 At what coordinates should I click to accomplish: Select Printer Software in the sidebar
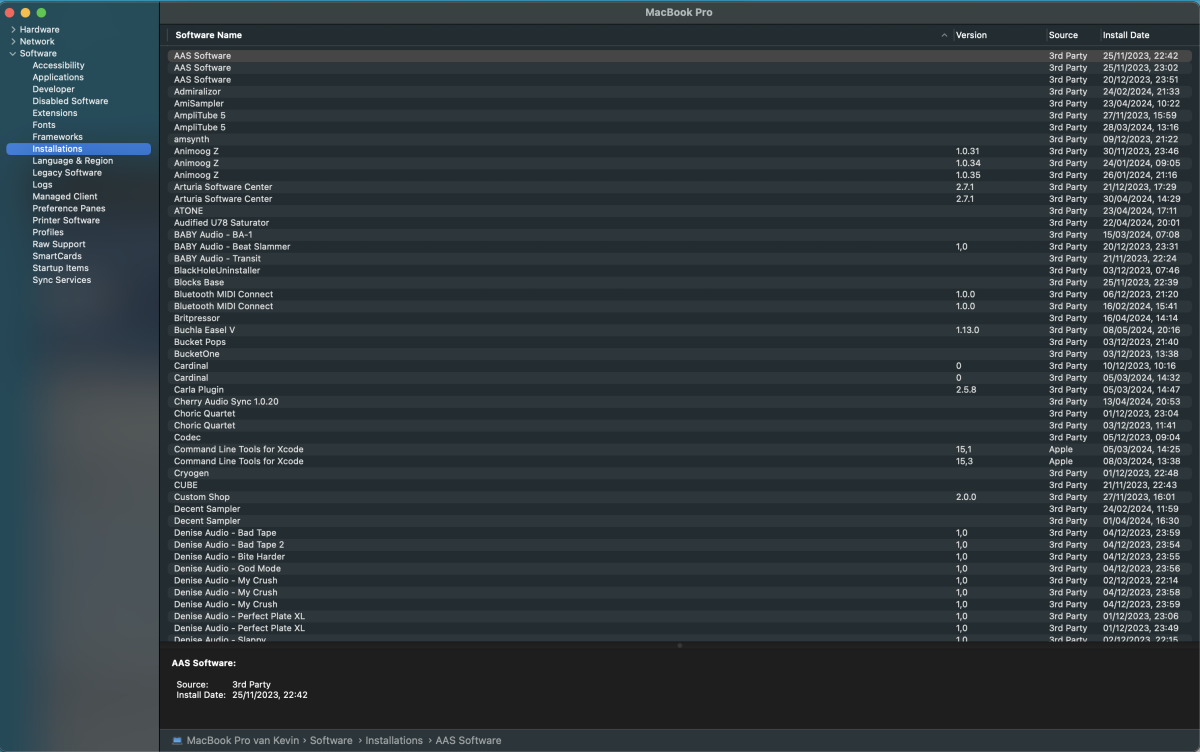pos(66,221)
